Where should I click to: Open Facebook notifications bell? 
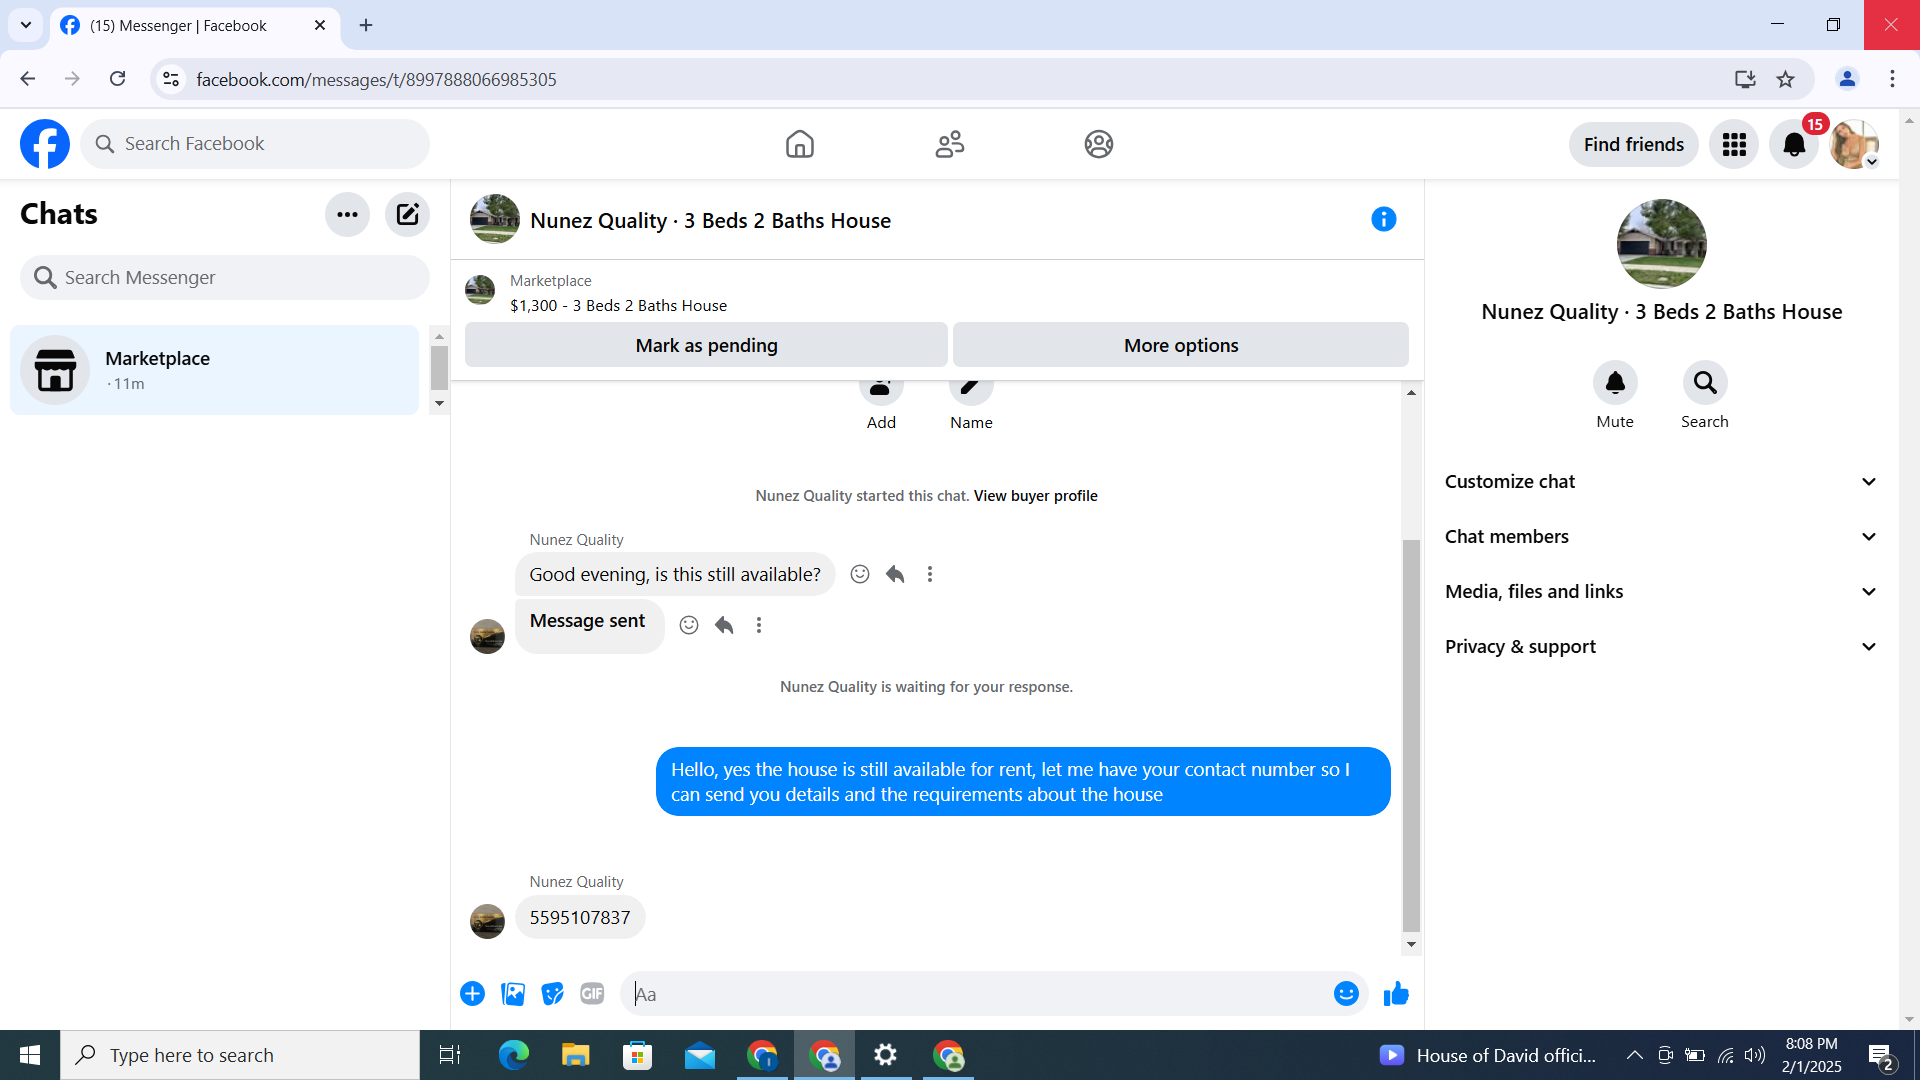tap(1794, 144)
